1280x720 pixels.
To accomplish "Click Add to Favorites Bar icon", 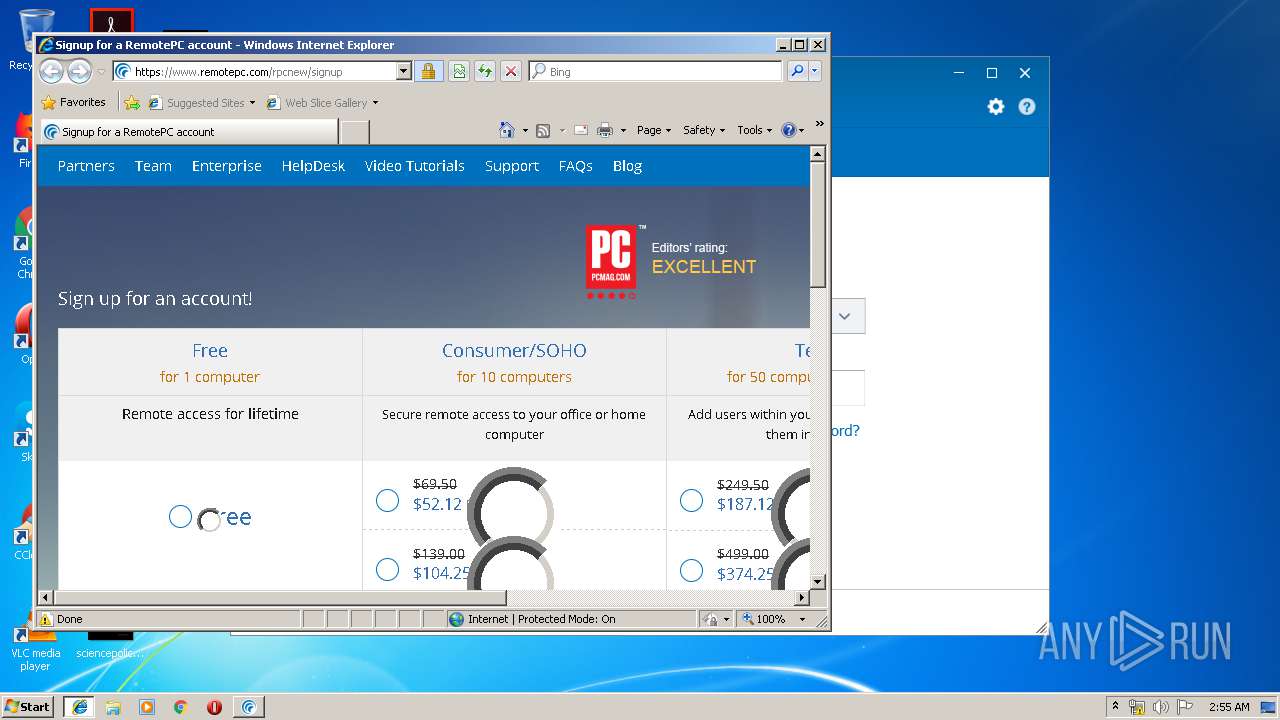I will 132,102.
